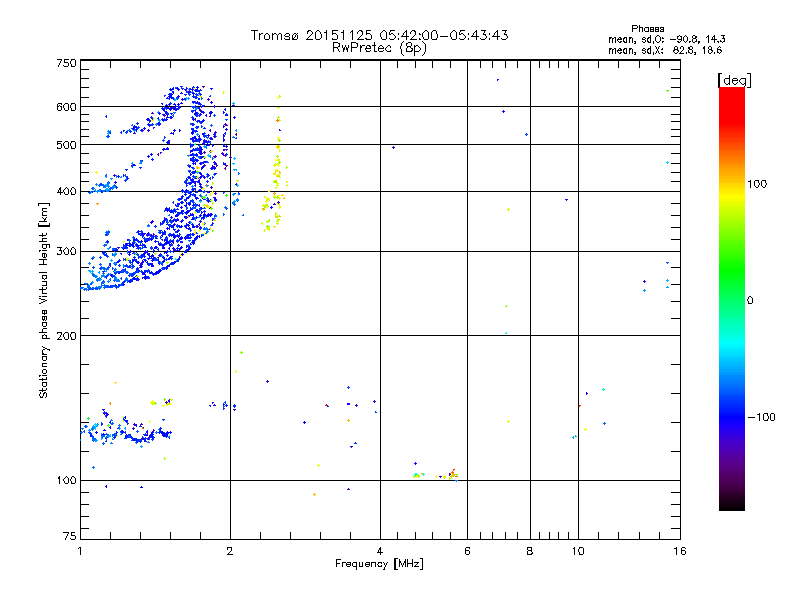Click the y-axis tick label "75"

70,536
